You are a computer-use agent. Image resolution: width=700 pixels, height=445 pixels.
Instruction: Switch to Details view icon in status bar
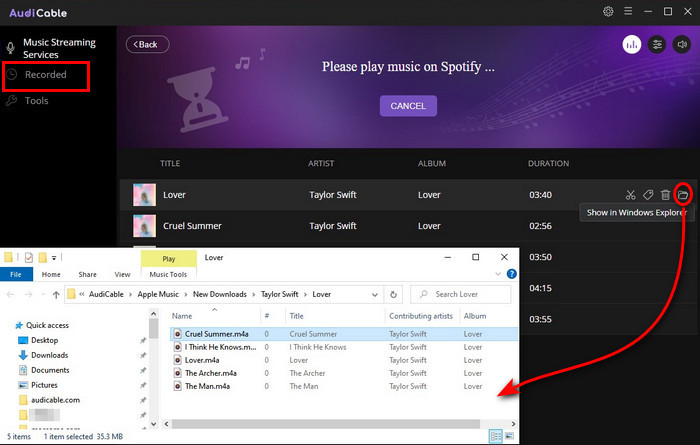496,436
